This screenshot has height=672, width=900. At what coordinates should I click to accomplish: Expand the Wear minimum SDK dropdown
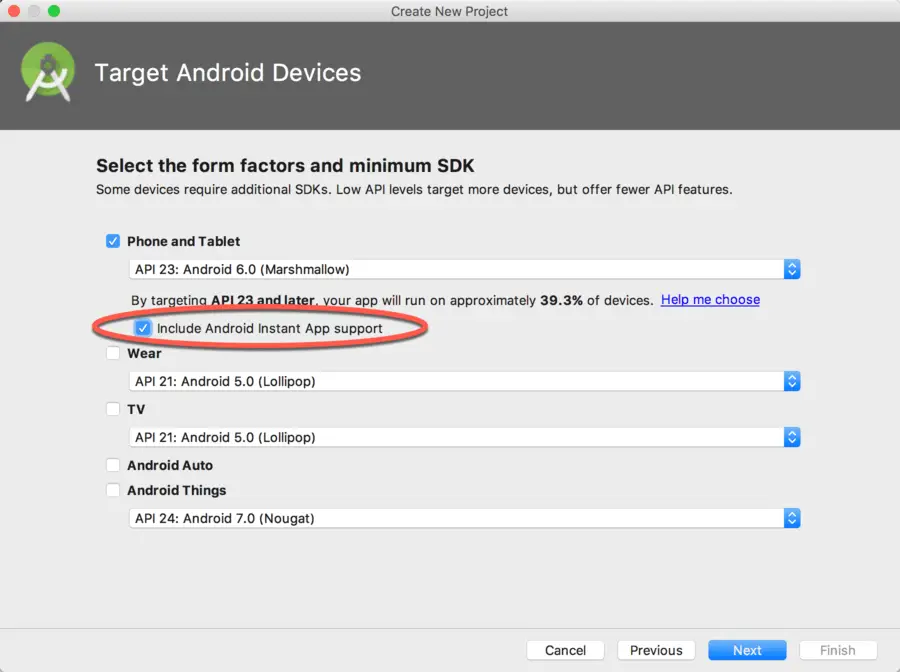[x=465, y=381]
